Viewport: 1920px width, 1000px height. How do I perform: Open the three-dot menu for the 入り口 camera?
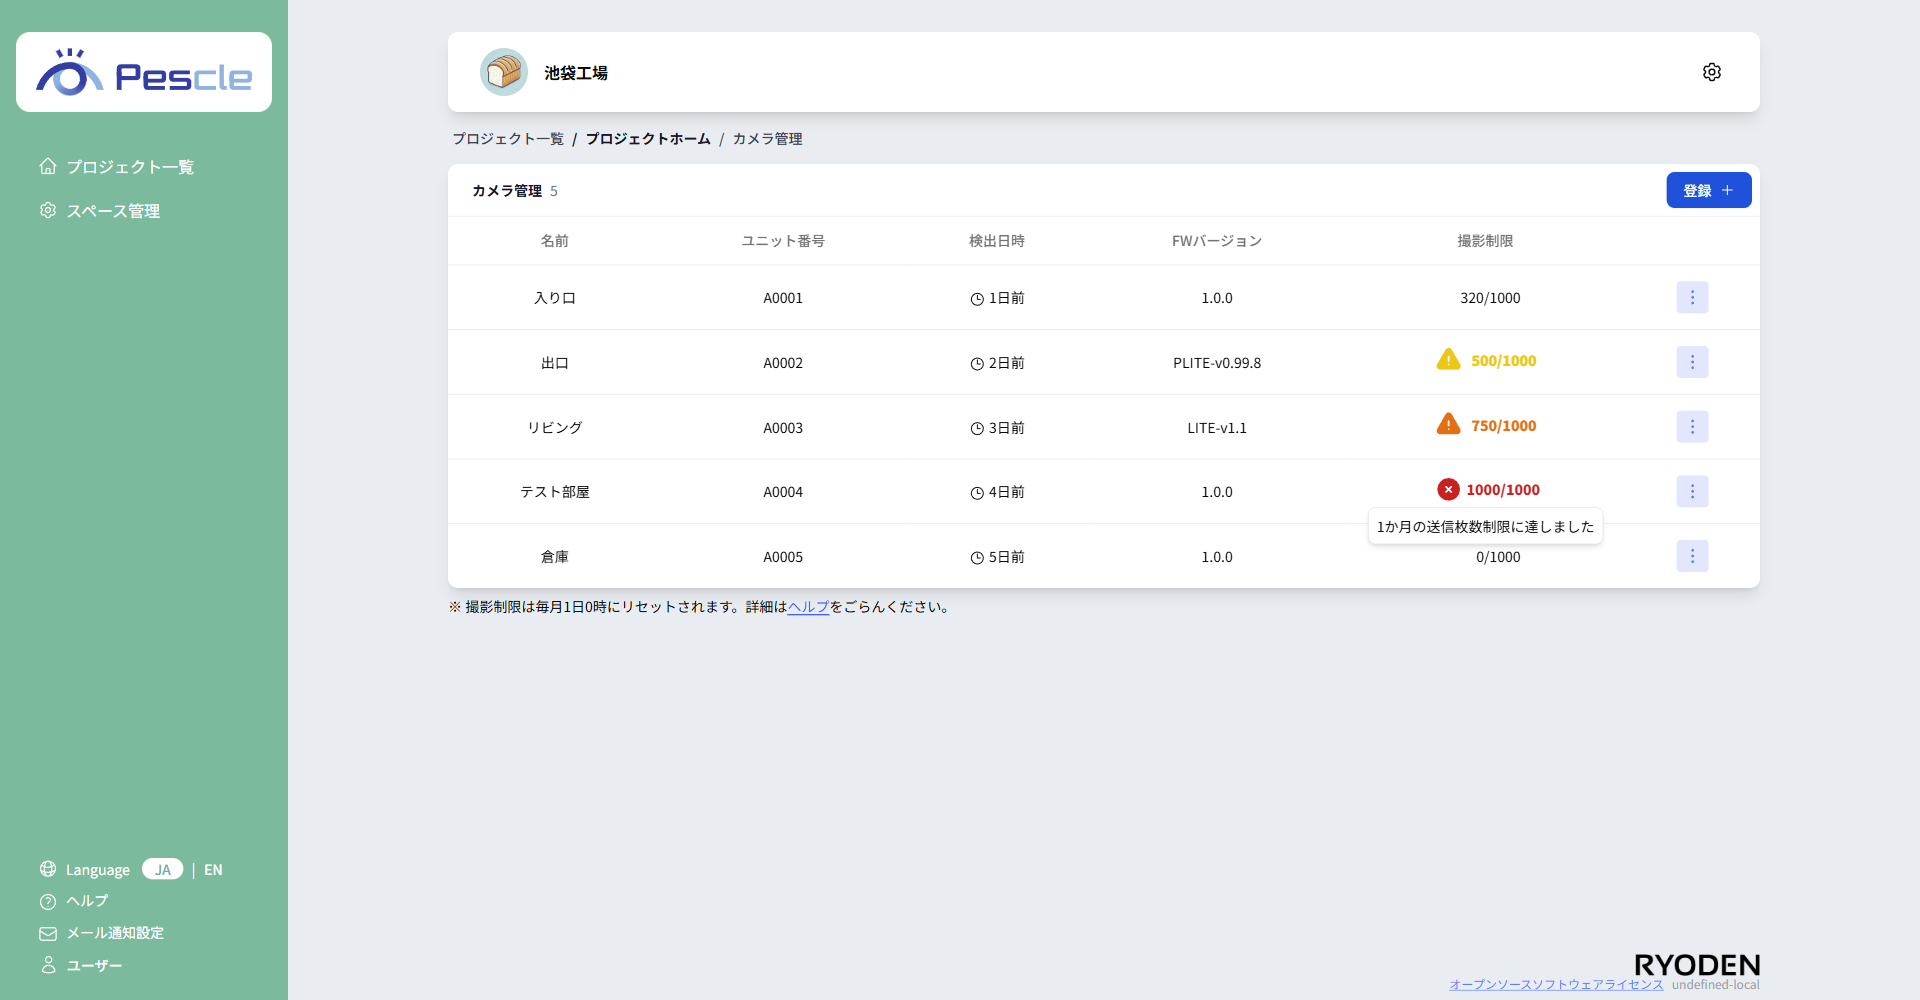click(x=1692, y=298)
